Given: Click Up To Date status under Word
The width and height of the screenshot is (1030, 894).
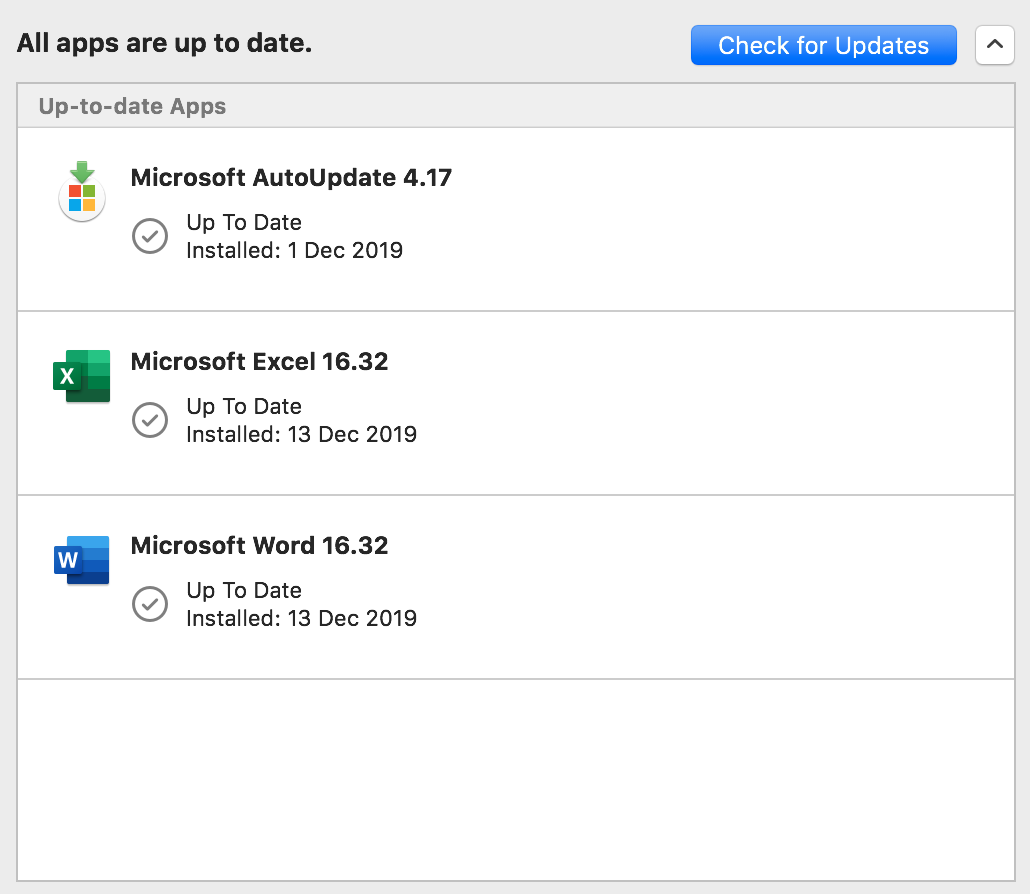Looking at the screenshot, I should [244, 591].
